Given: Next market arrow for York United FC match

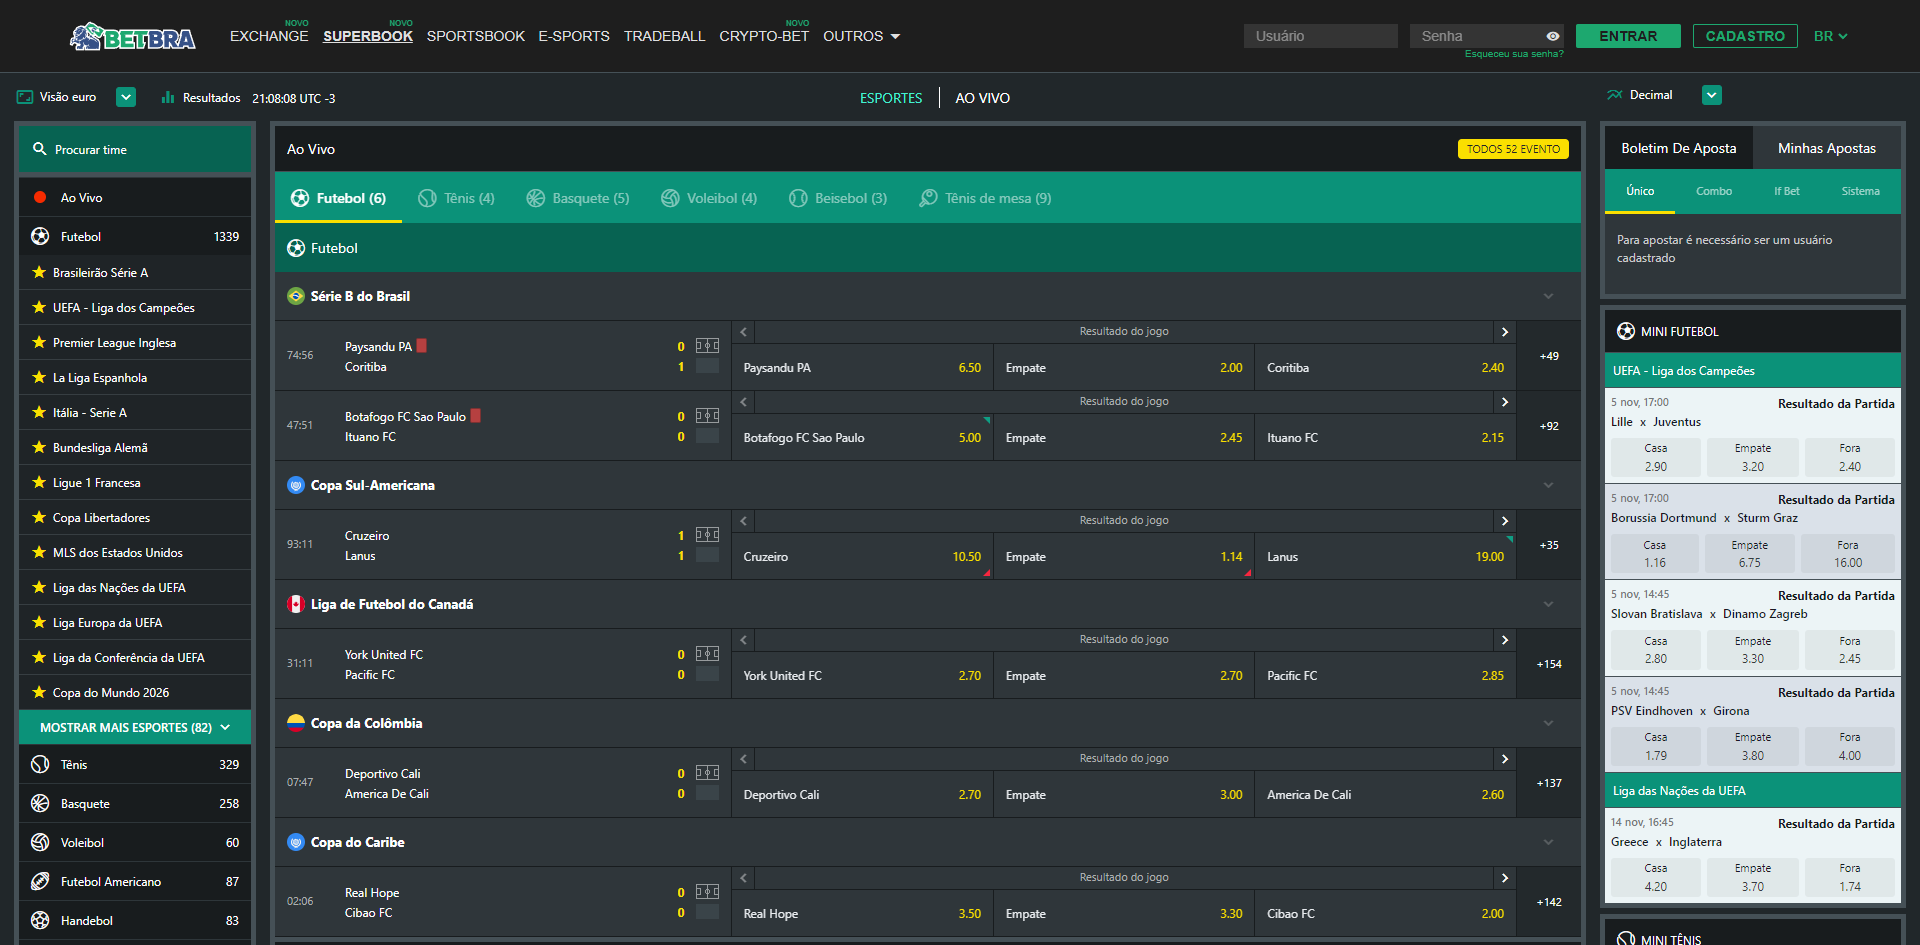Looking at the screenshot, I should (x=1504, y=640).
